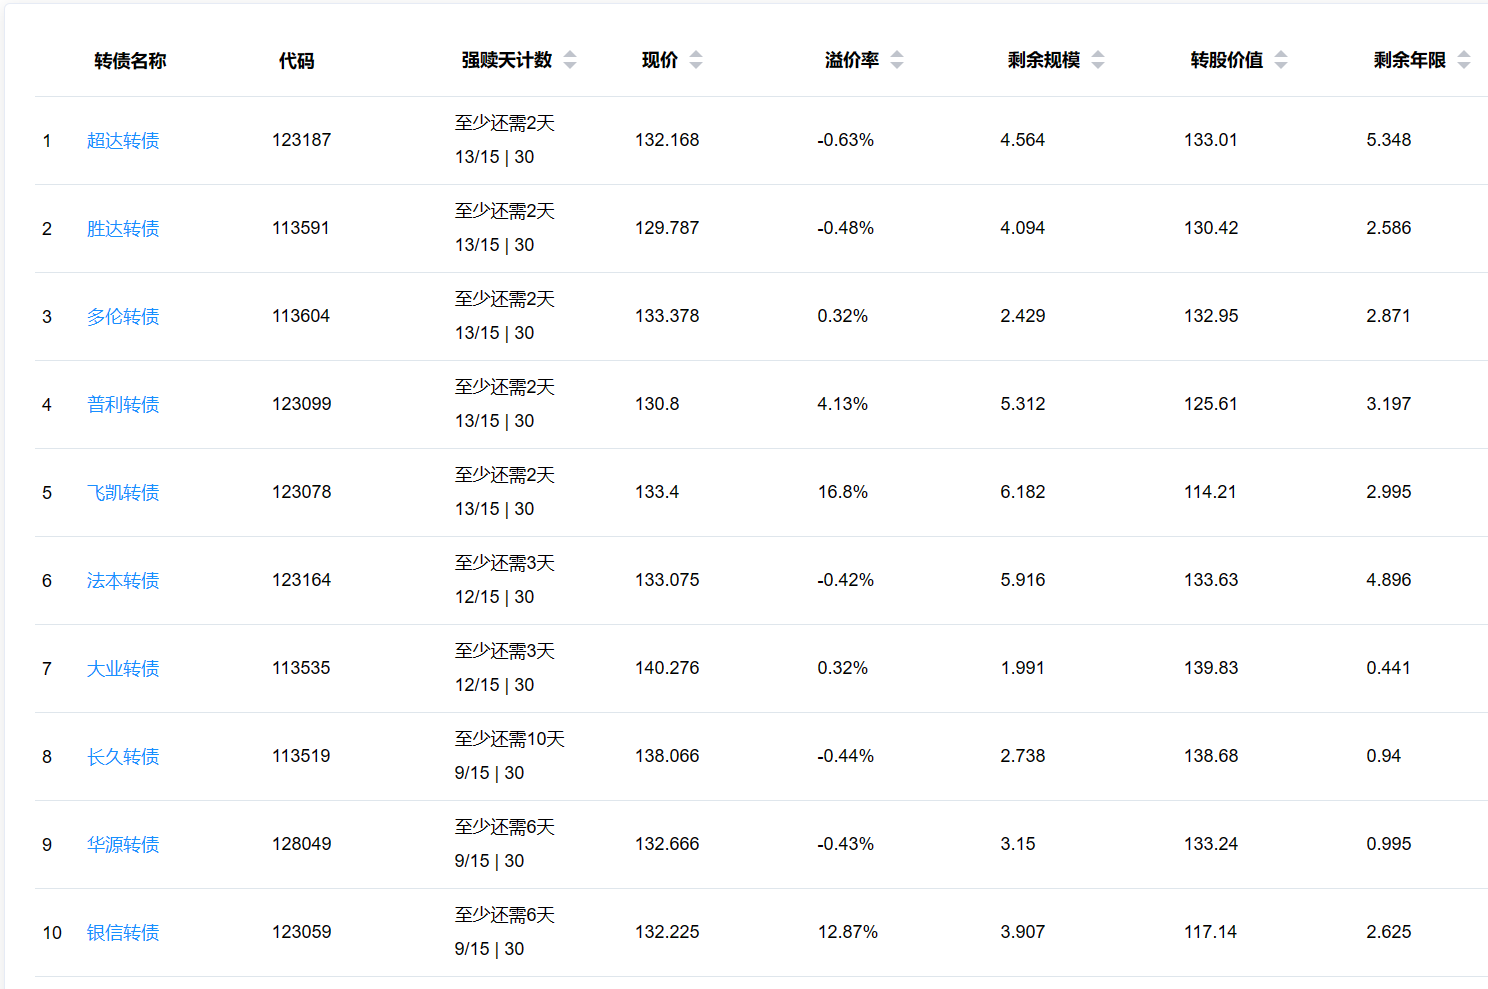Viewport: 1488px width, 989px height.
Task: Sort by 转股价值 using the arrow icon
Action: tap(1281, 60)
